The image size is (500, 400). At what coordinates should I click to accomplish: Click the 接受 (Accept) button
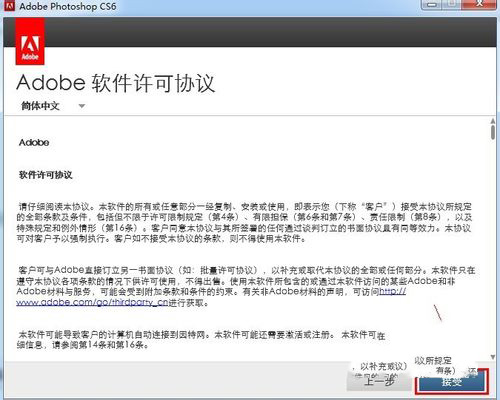452,381
